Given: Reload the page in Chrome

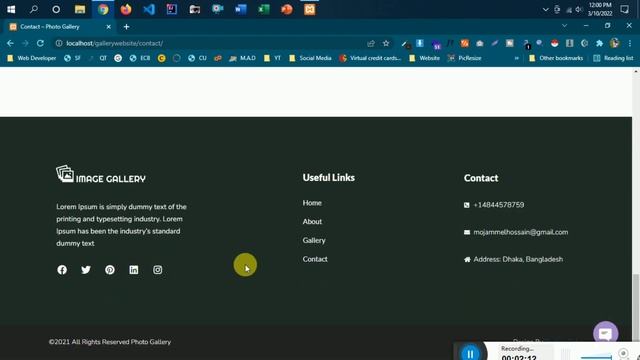Looking at the screenshot, I should point(40,43).
